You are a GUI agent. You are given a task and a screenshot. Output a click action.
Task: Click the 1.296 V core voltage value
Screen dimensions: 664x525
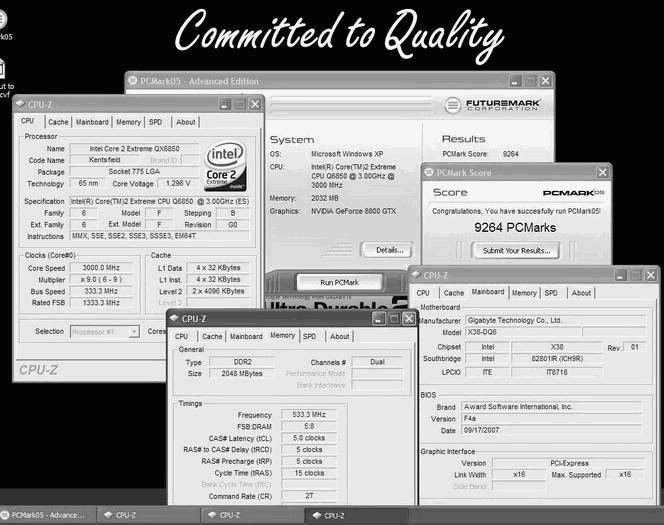[178, 183]
